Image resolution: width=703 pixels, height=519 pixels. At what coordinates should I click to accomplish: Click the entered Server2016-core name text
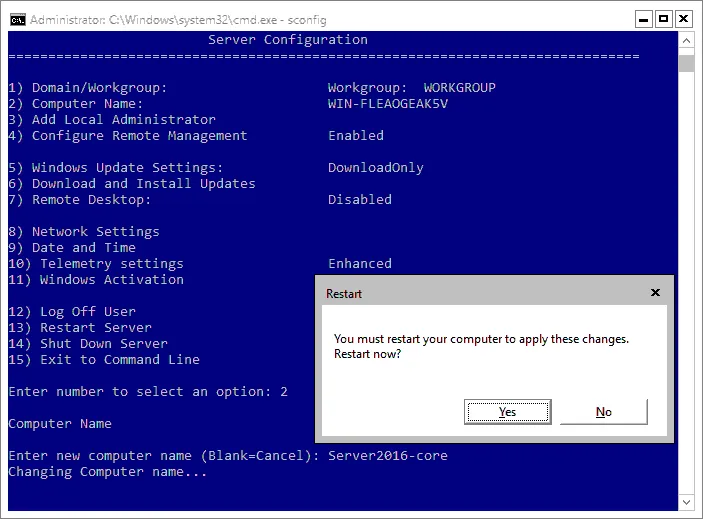(x=388, y=456)
